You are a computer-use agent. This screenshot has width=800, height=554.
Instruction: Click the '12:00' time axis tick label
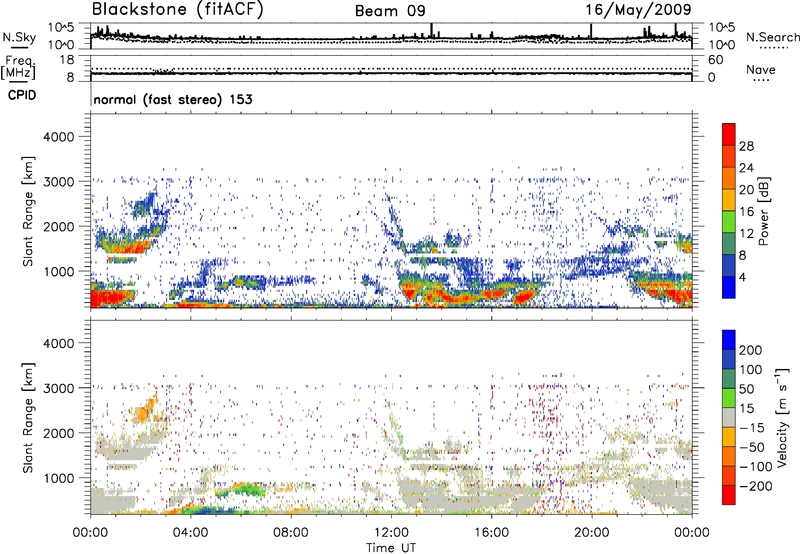click(391, 533)
